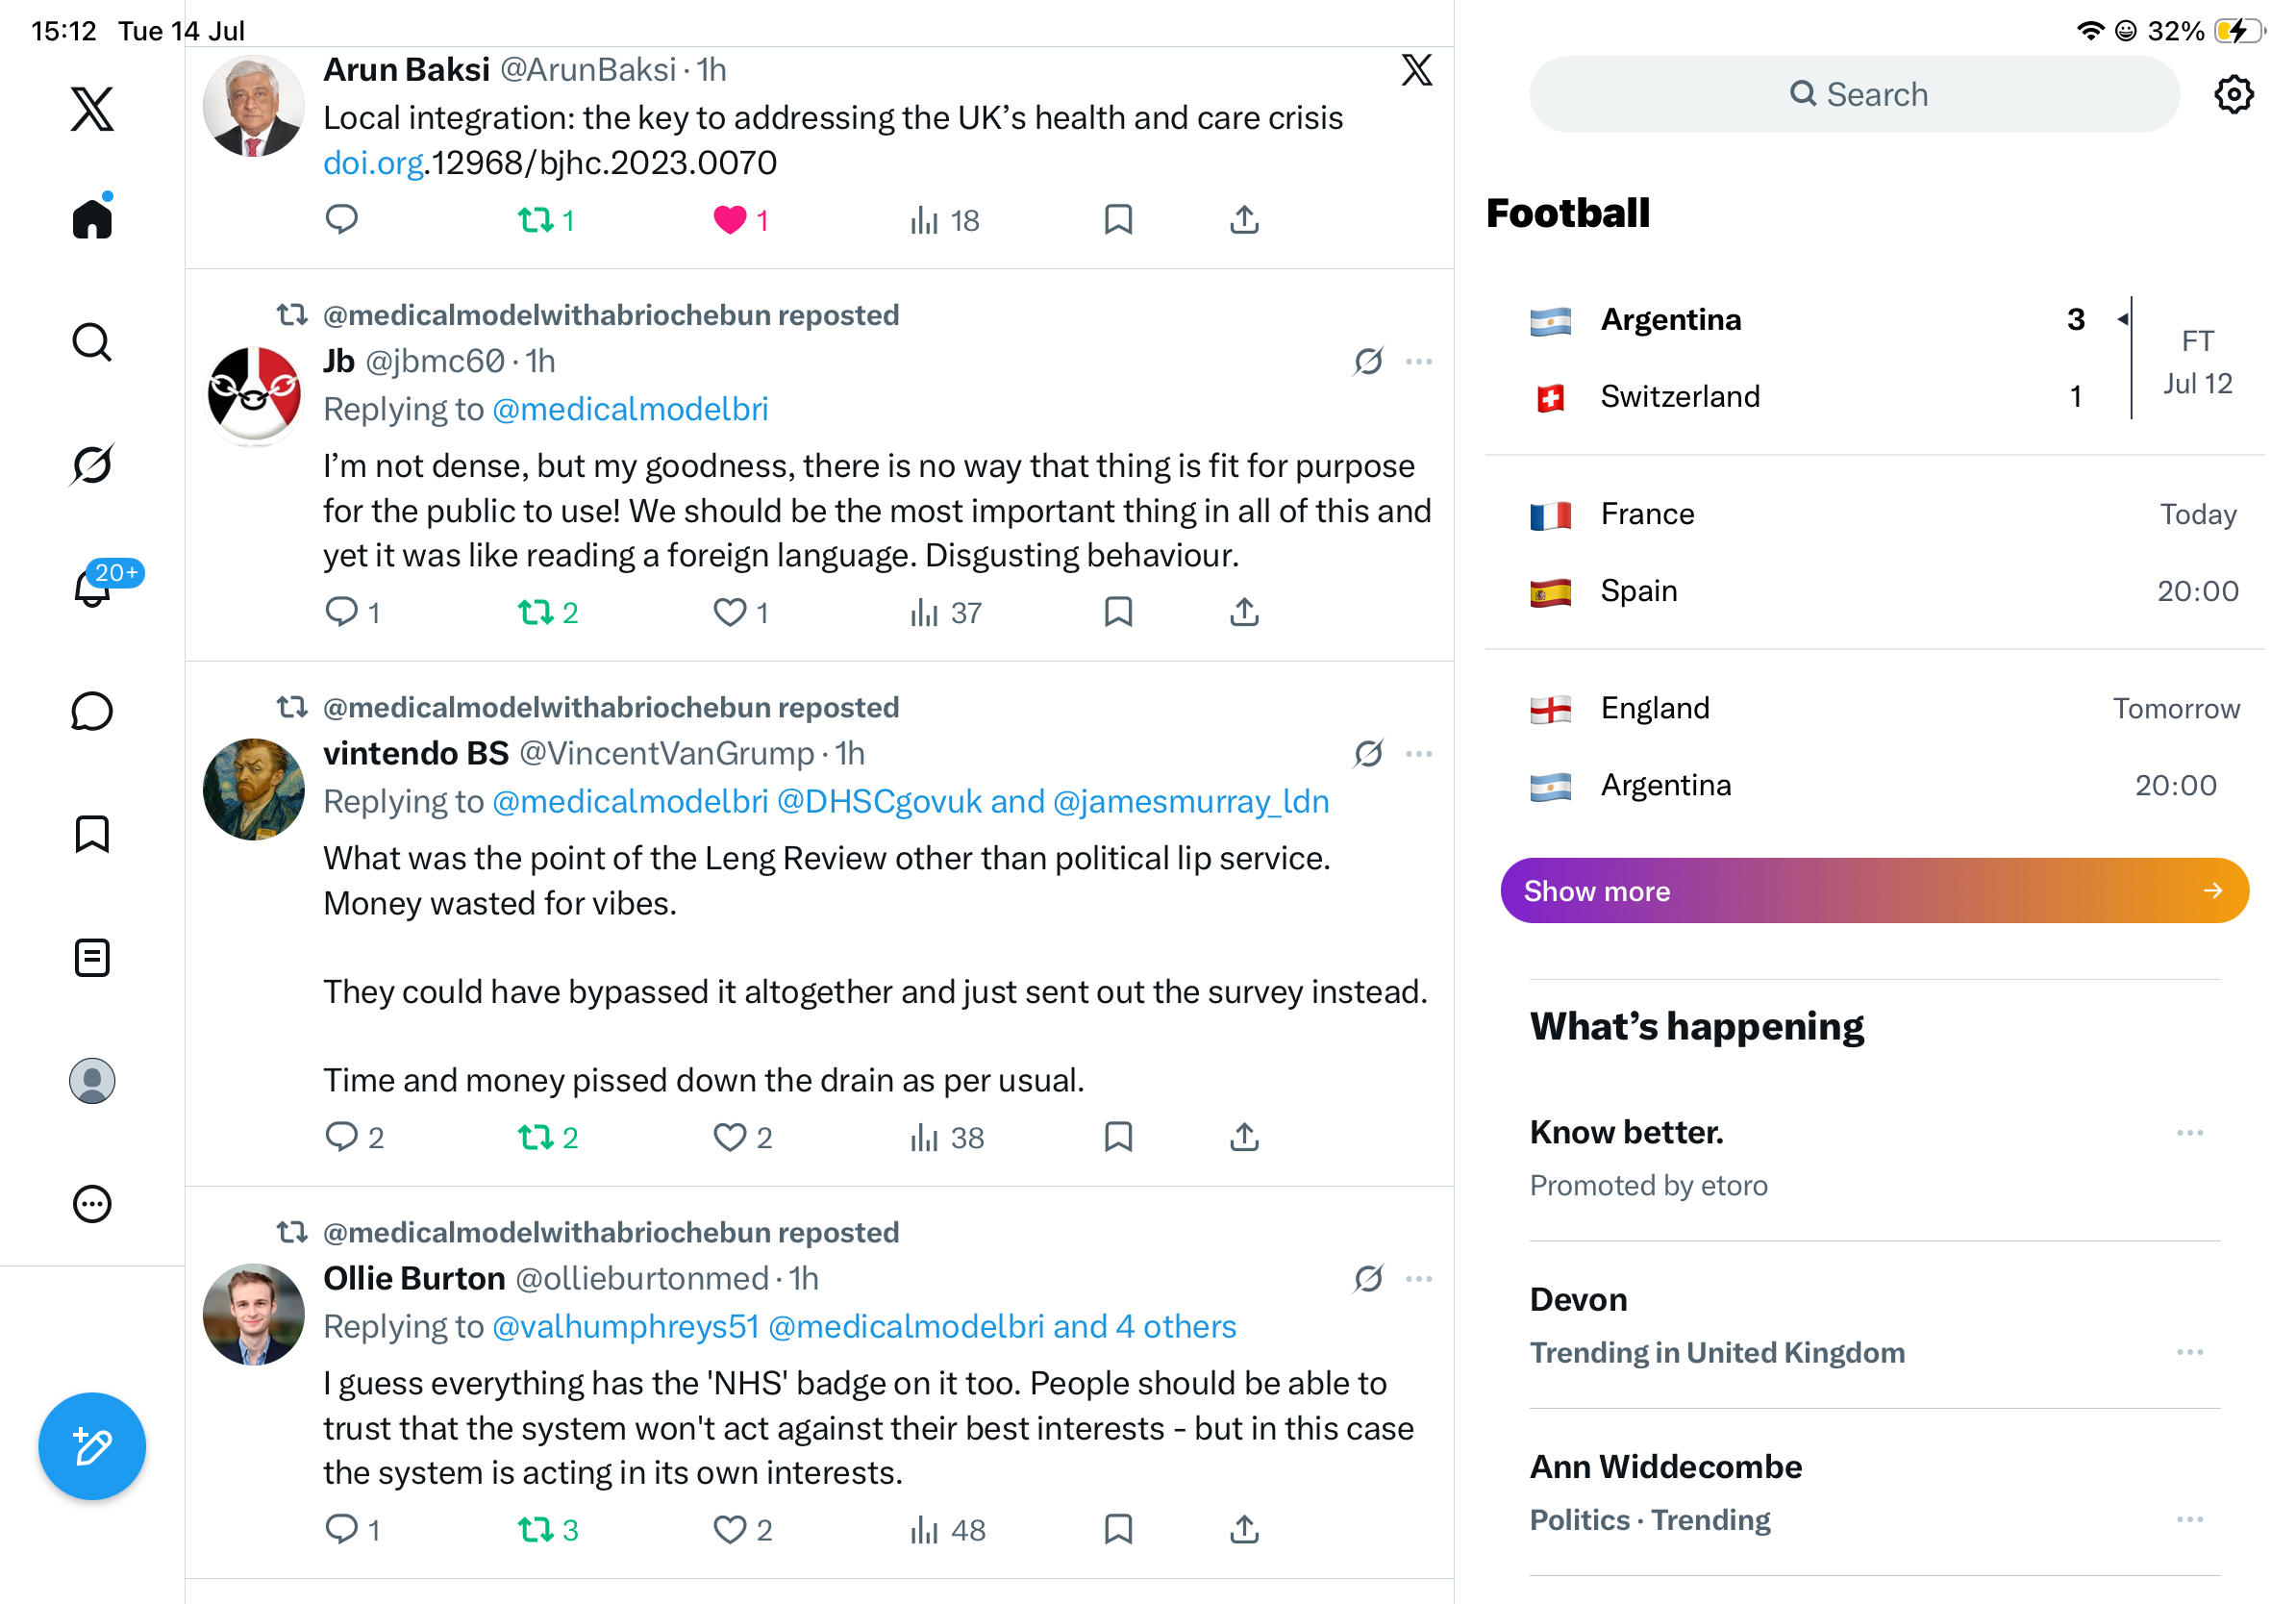The image size is (2296, 1604).
Task: Click the blue compose post button
Action: tap(92, 1446)
